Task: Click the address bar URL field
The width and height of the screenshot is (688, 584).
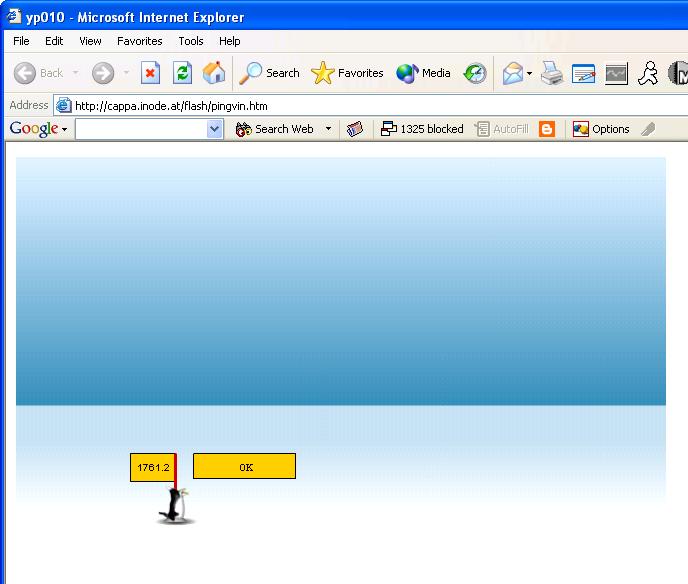Action: pos(360,105)
